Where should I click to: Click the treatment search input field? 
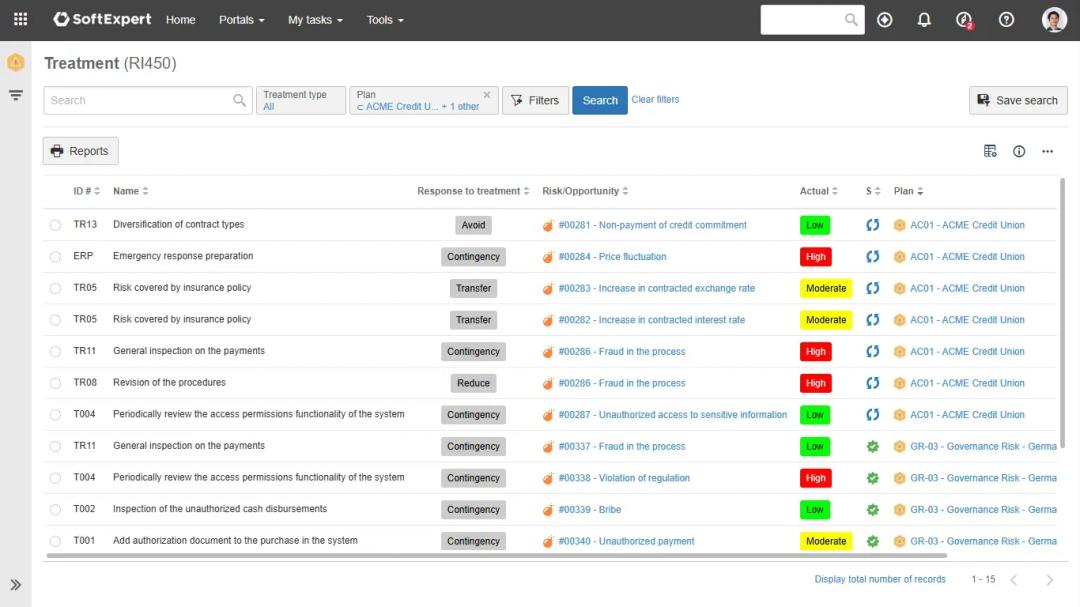tap(138, 100)
